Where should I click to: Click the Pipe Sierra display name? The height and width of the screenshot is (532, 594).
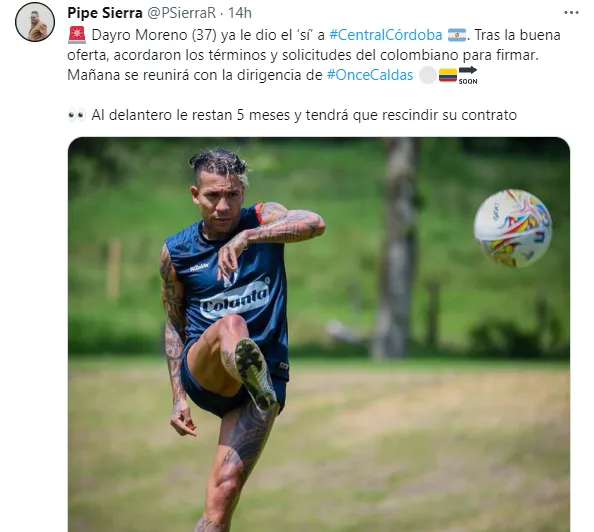tap(105, 13)
